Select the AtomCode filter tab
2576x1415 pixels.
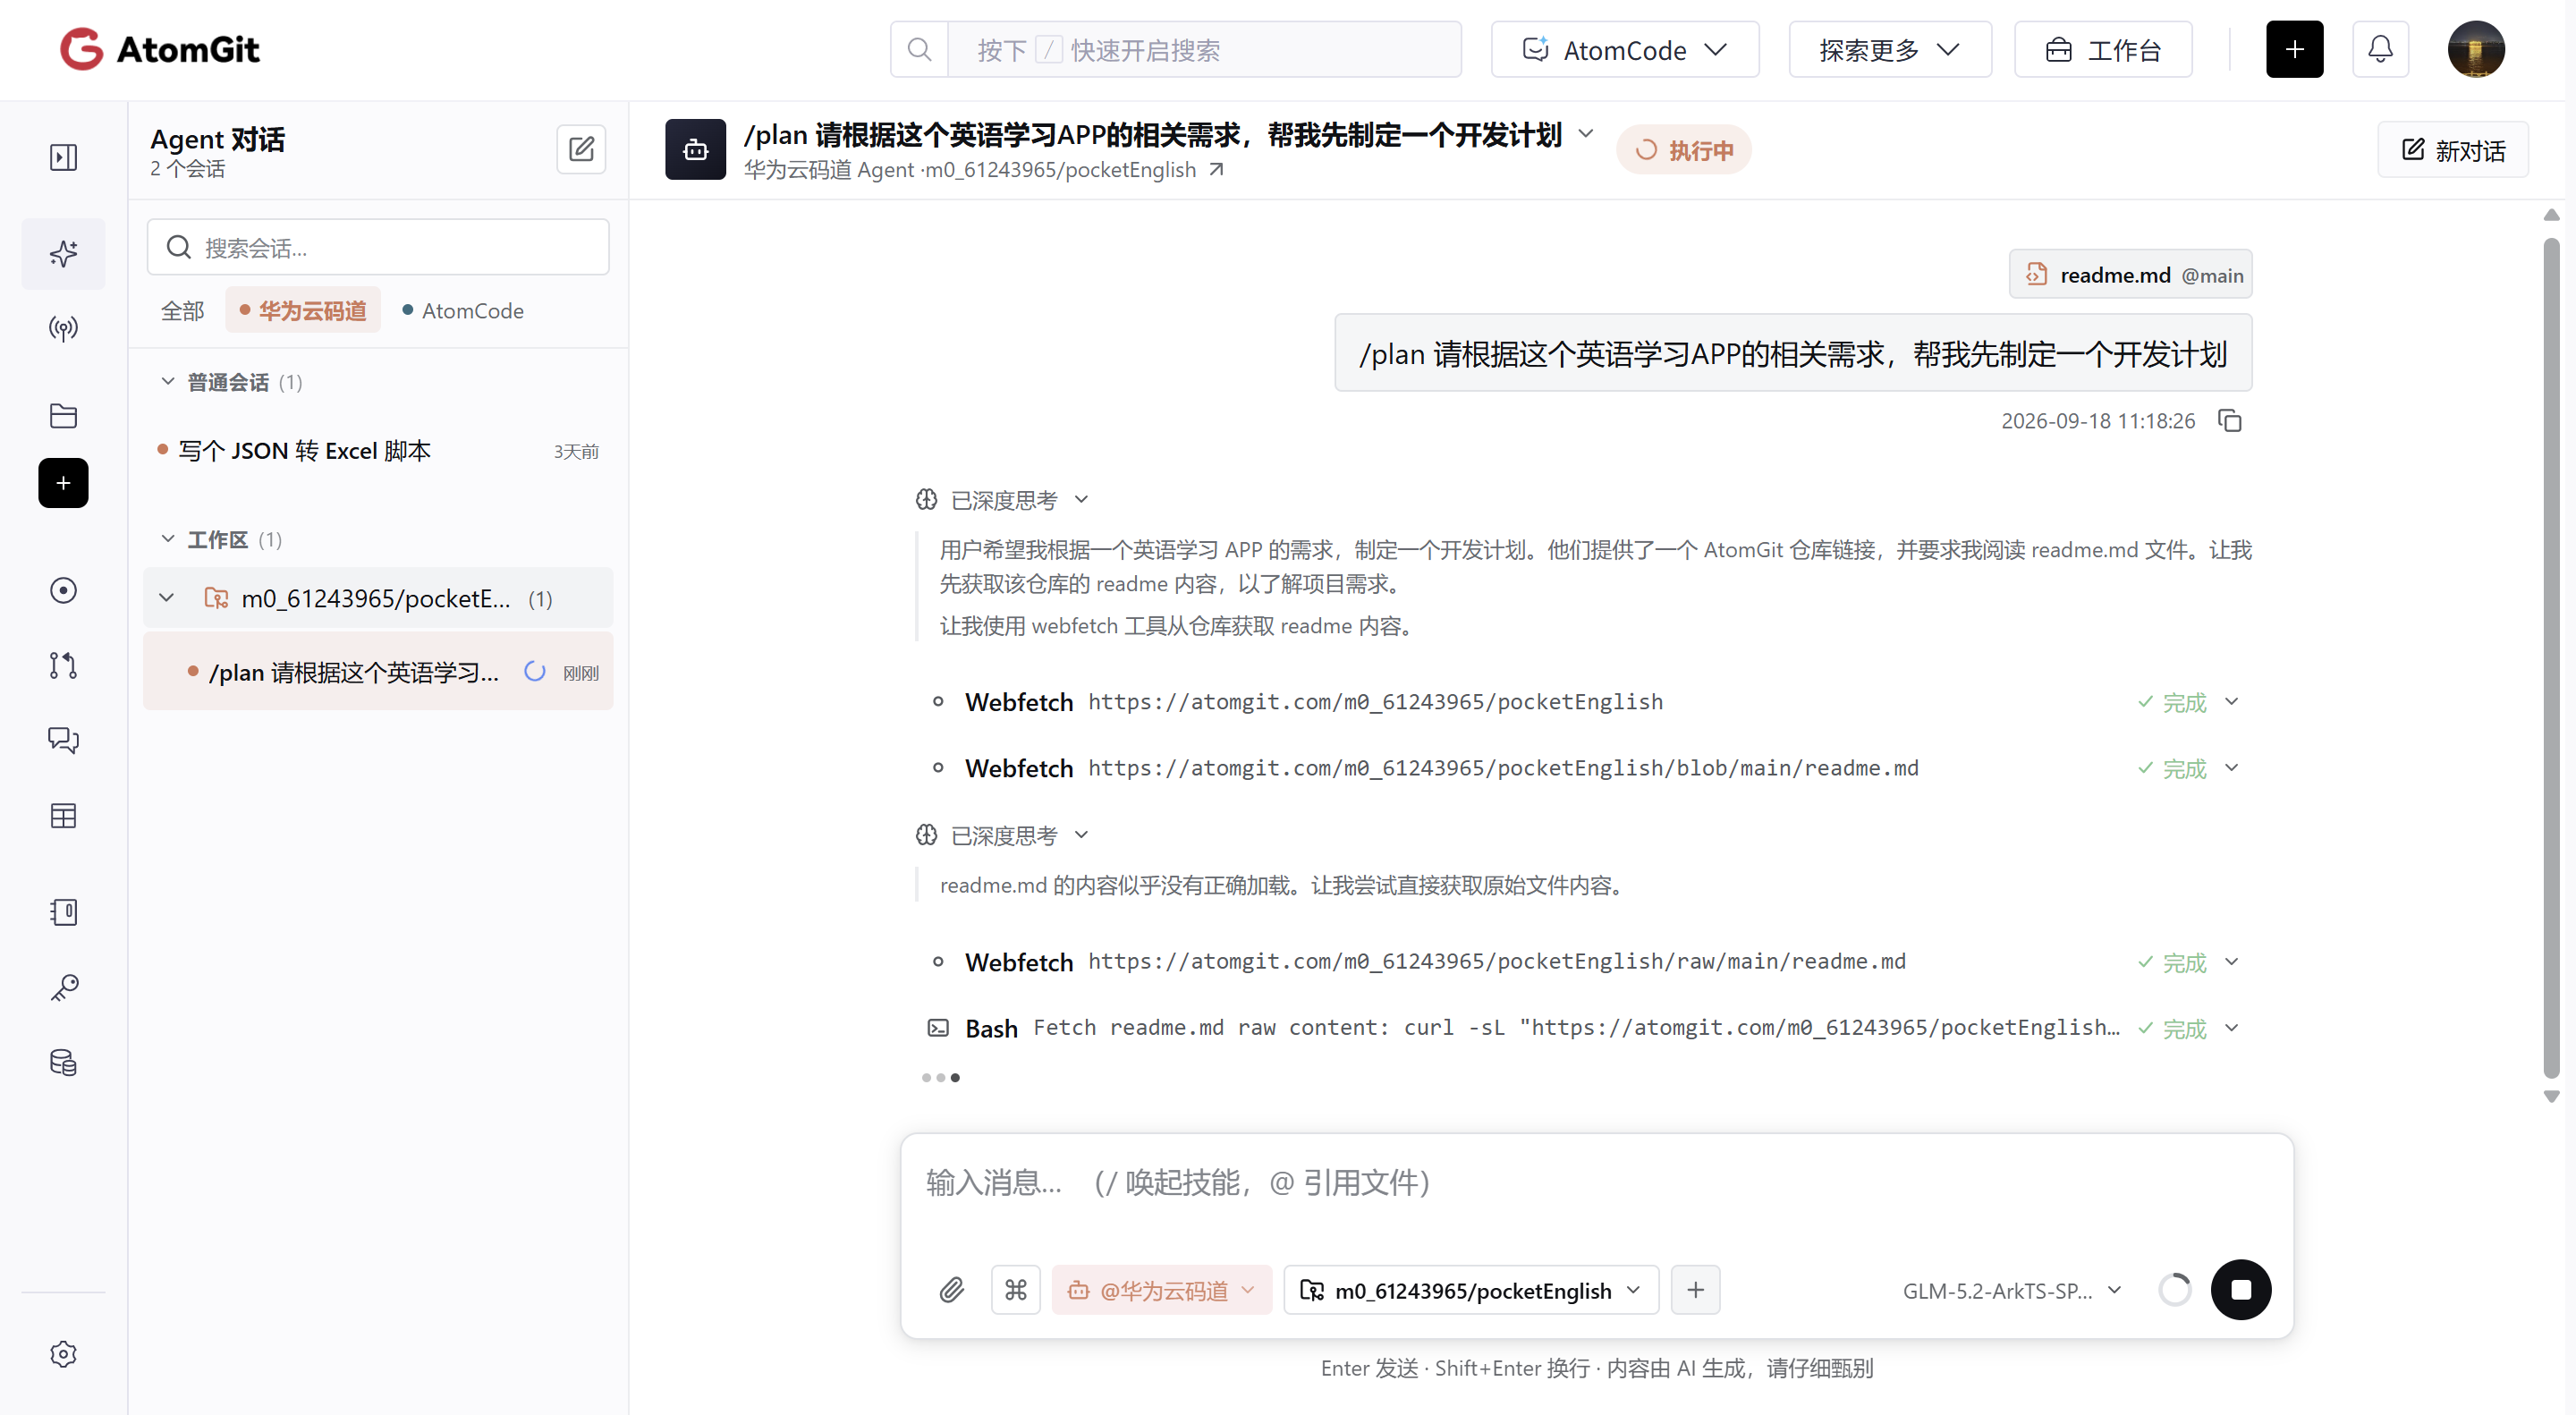click(x=462, y=310)
